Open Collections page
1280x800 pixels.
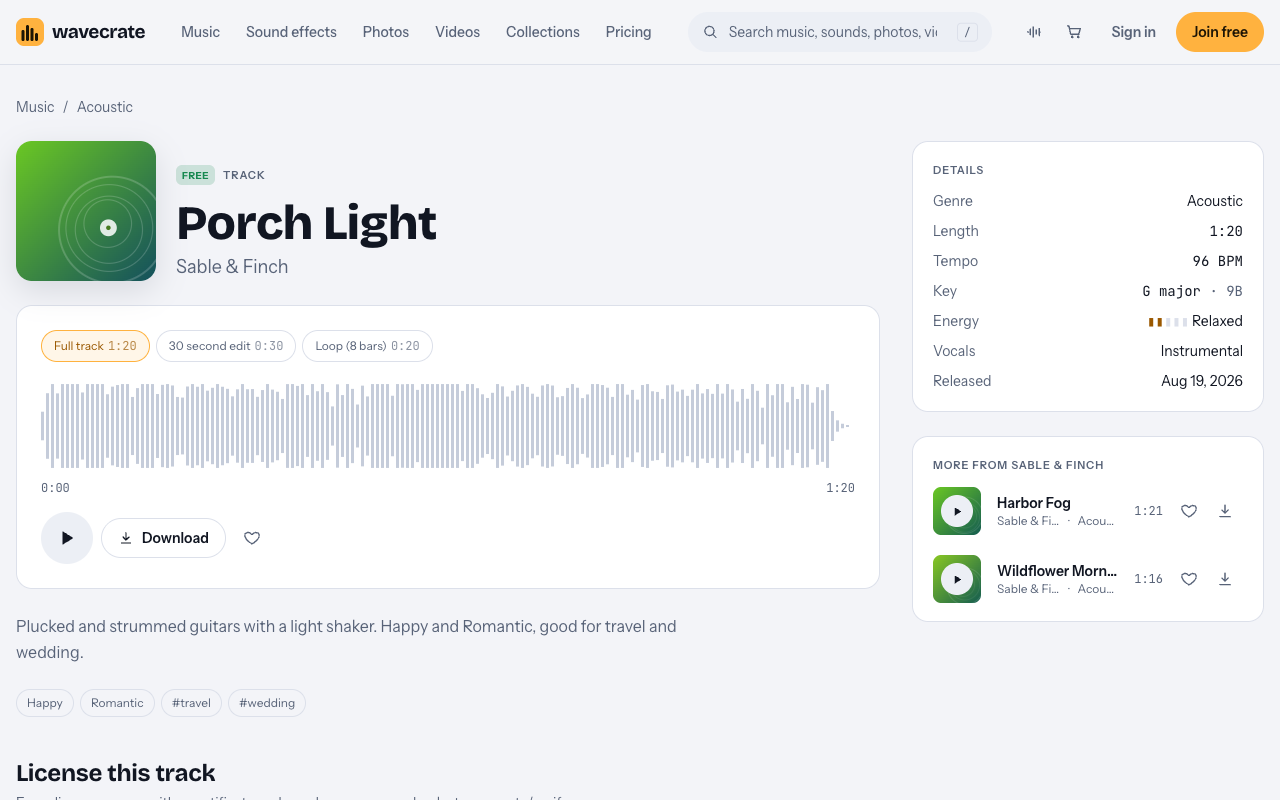point(543,32)
